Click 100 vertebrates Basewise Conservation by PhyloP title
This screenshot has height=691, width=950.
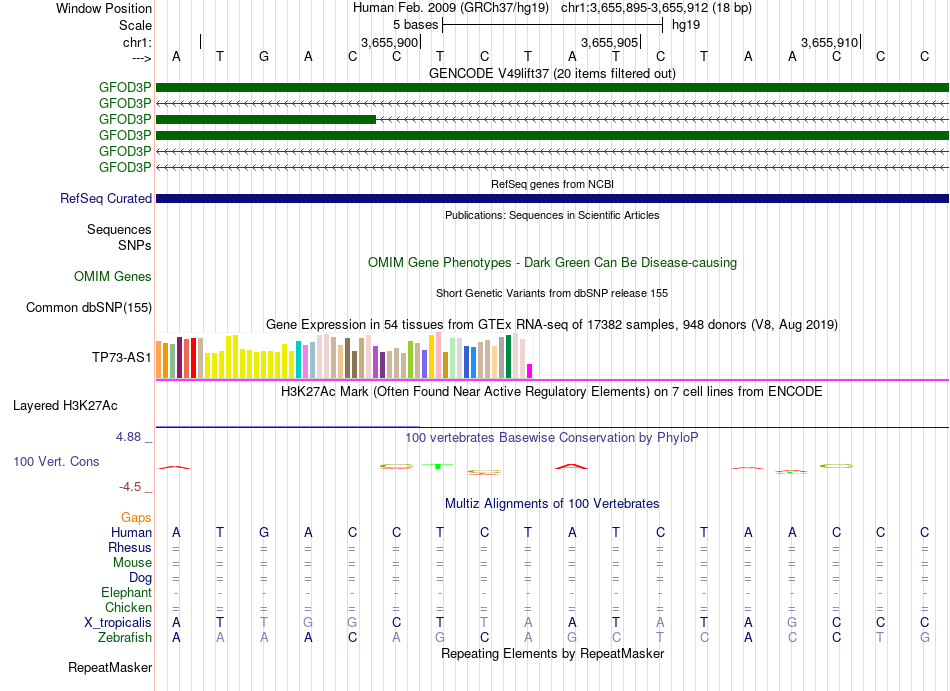pyautogui.click(x=552, y=437)
